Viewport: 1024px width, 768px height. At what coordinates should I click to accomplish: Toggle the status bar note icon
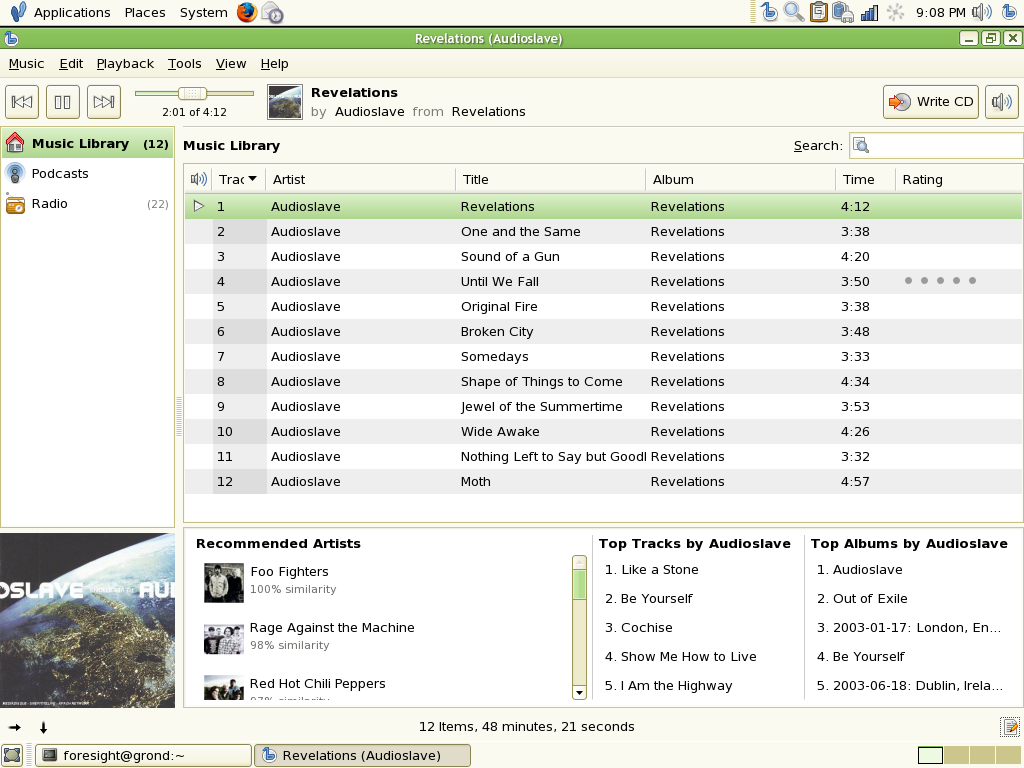[1010, 726]
